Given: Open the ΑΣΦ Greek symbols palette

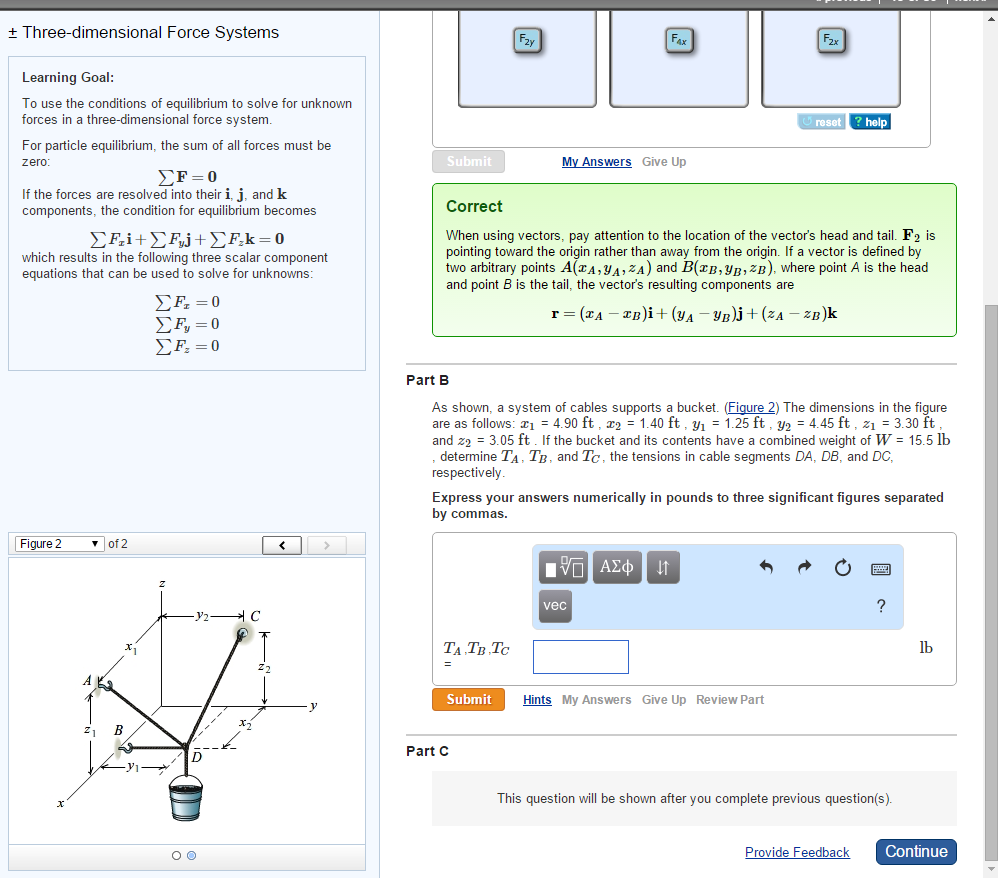Looking at the screenshot, I should pos(615,567).
